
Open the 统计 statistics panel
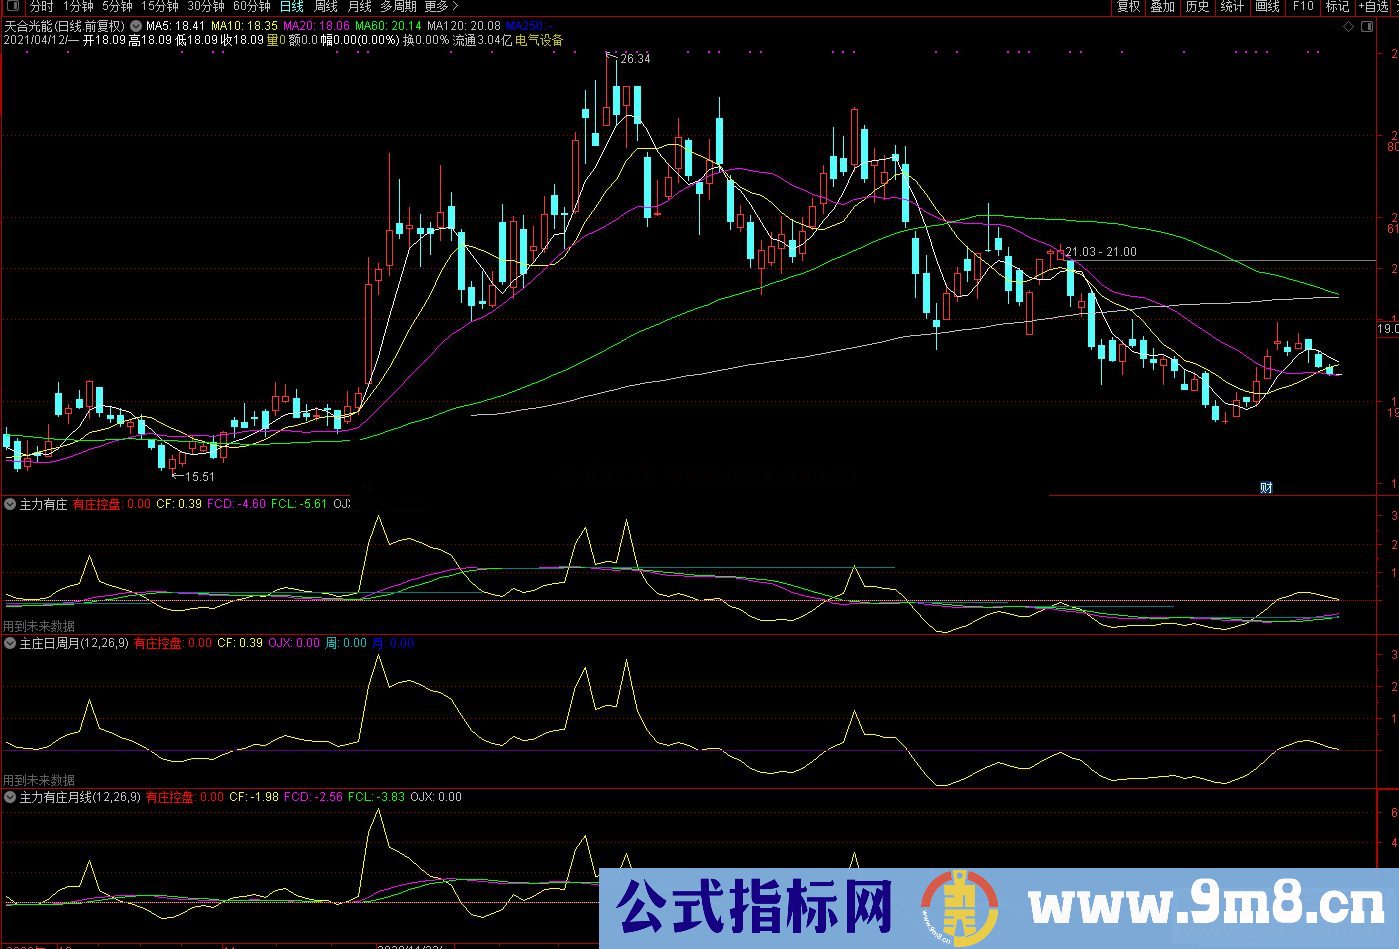coord(1231,7)
